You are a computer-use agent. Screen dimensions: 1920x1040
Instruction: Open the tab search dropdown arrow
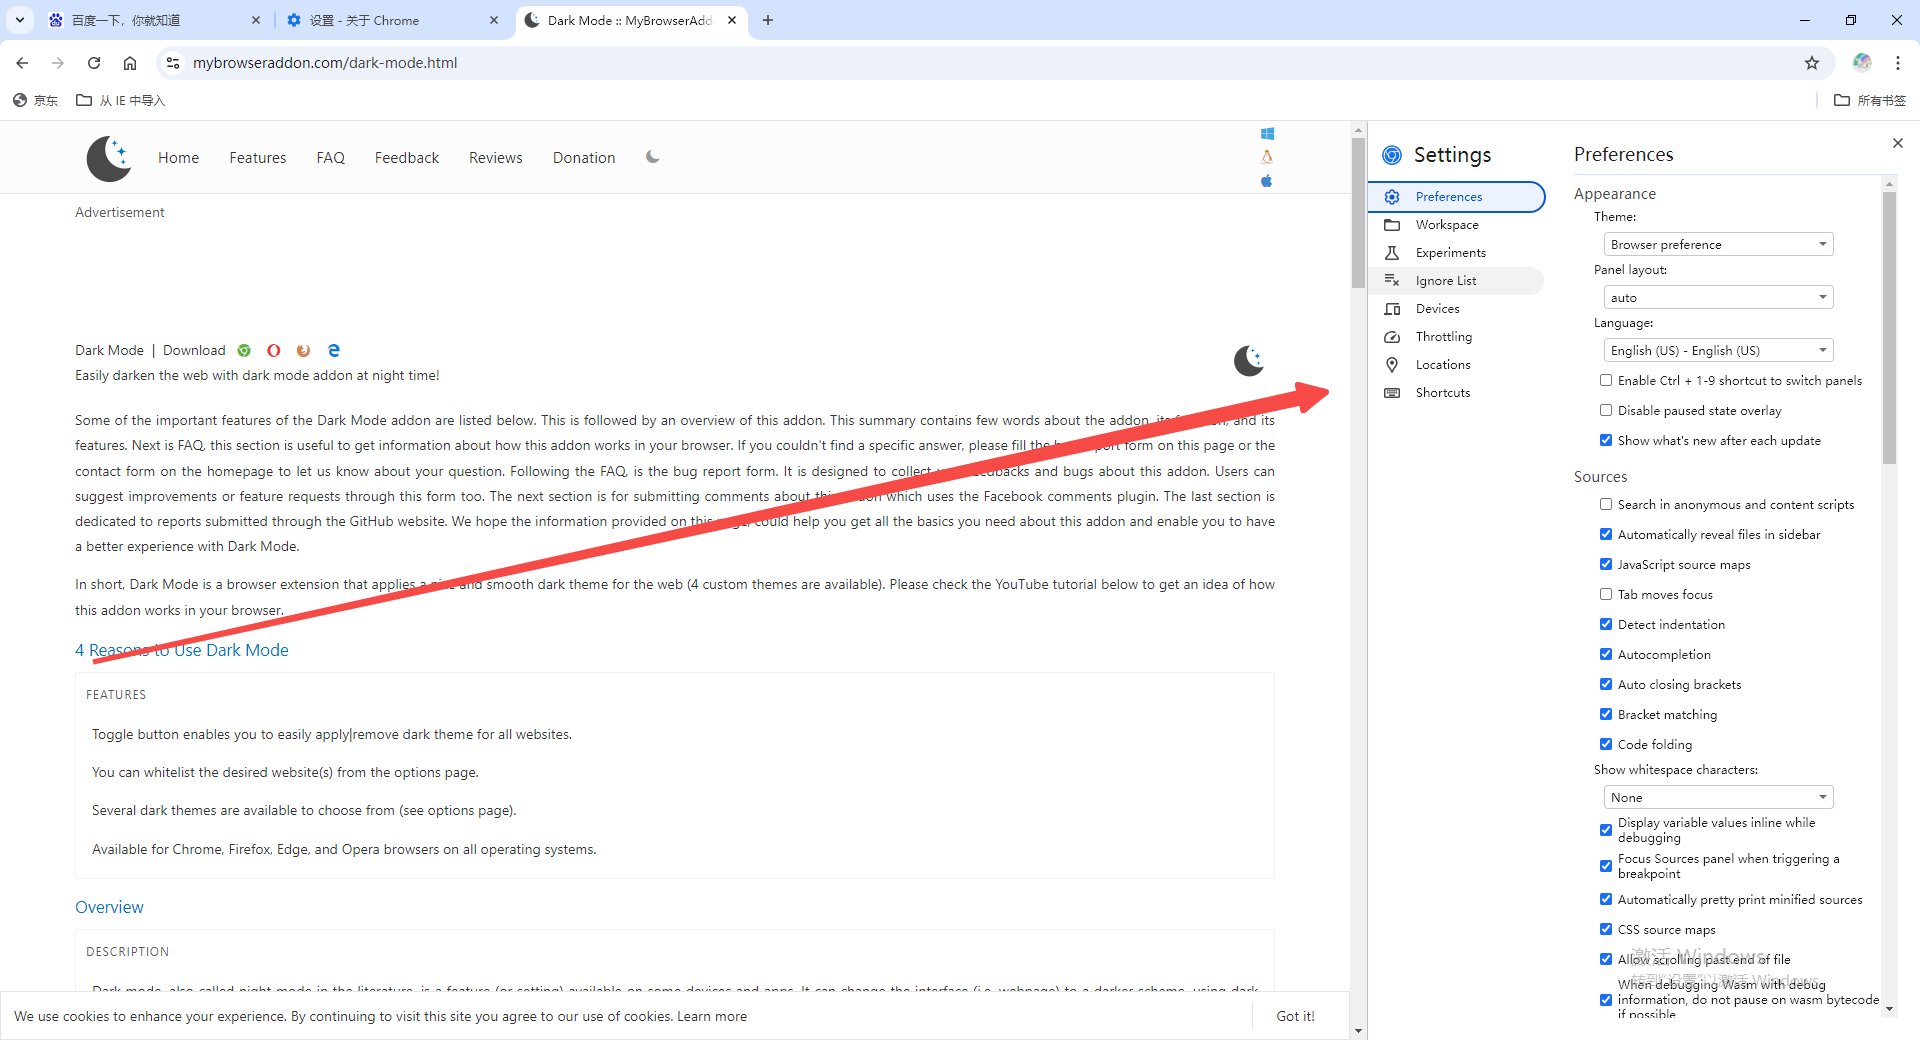coord(20,20)
